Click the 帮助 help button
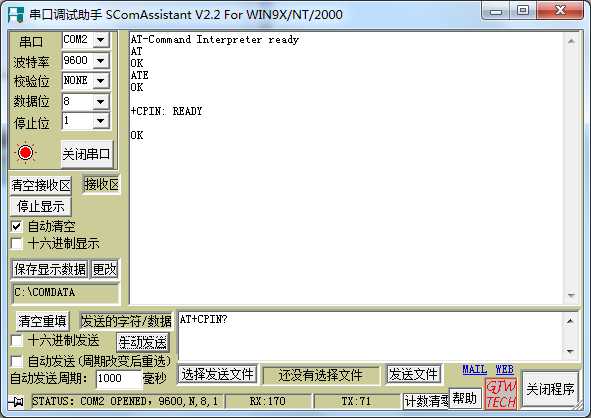 465,398
